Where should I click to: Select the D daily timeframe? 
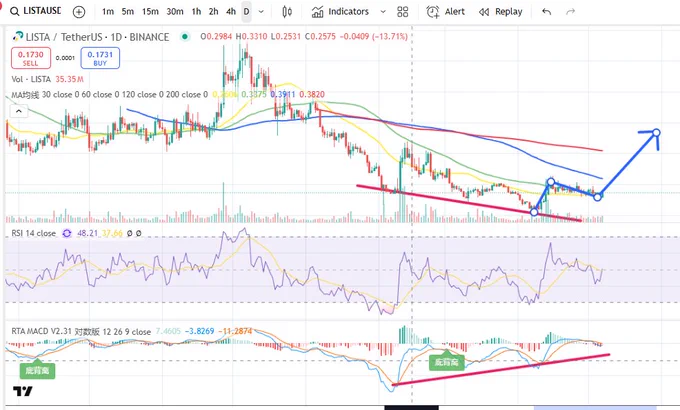coord(246,12)
